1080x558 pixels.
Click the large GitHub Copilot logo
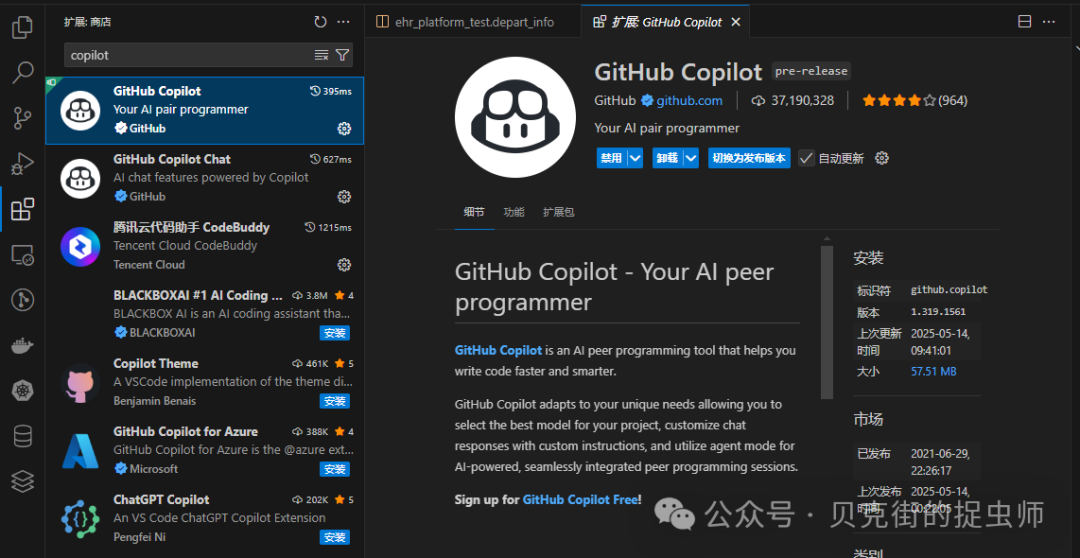click(x=515, y=117)
